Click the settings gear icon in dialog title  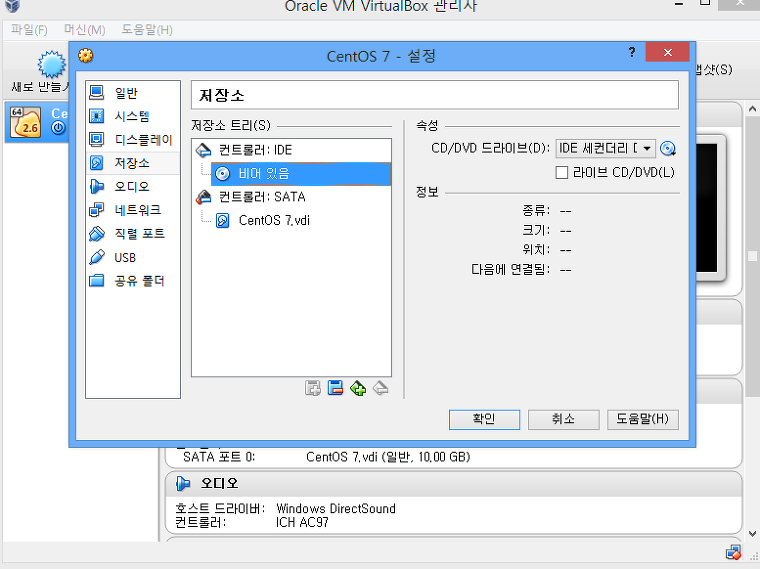[86, 56]
